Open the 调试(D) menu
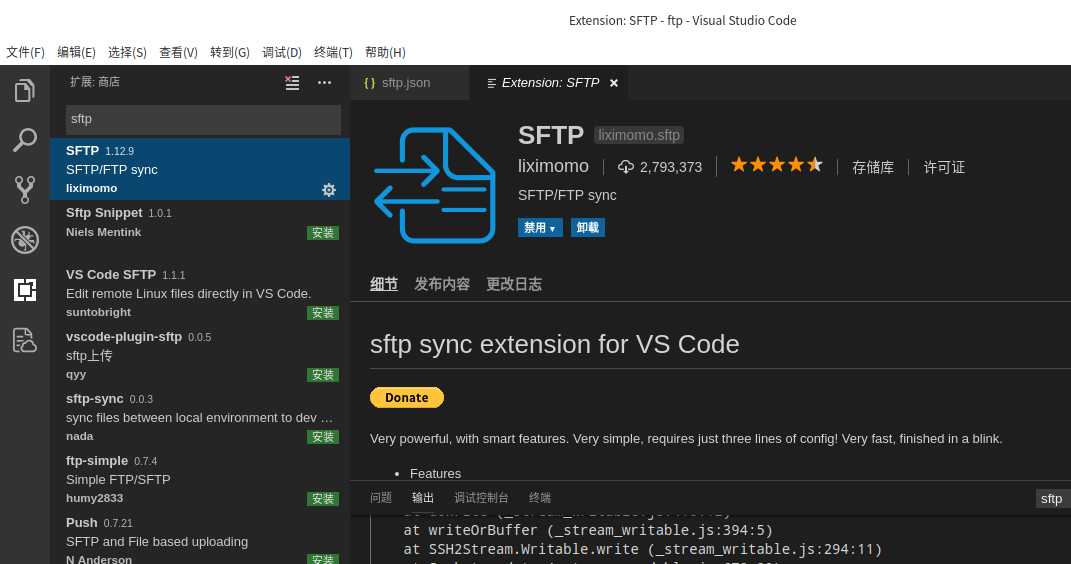 point(281,53)
